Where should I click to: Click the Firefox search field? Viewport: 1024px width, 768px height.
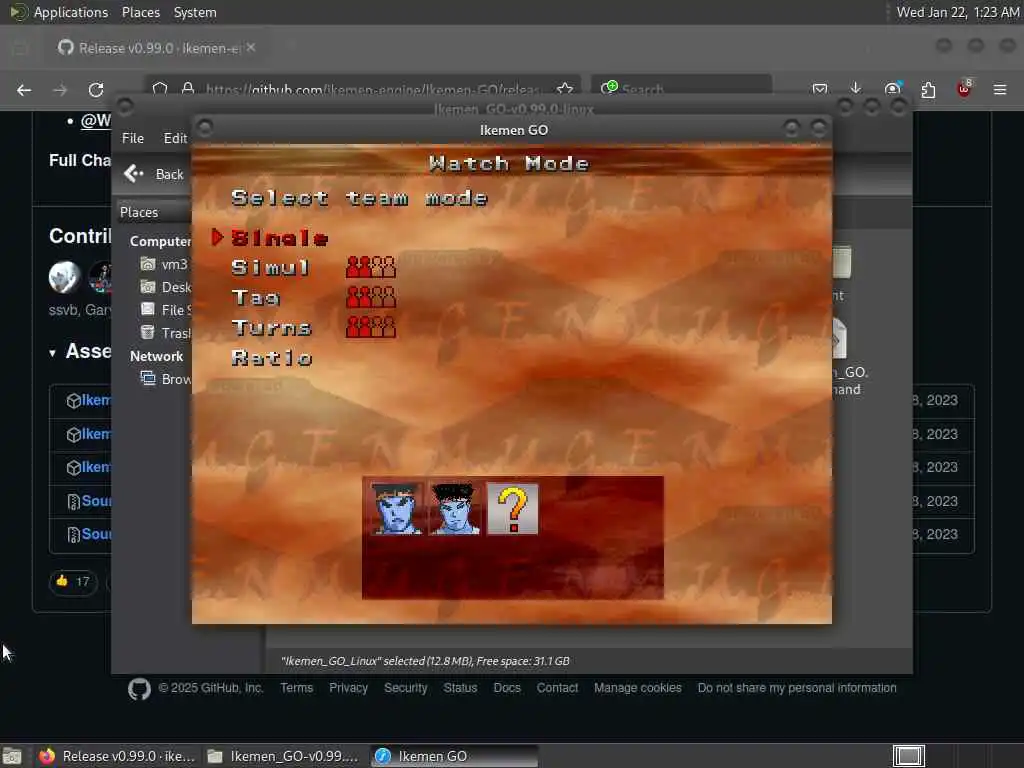[x=682, y=89]
